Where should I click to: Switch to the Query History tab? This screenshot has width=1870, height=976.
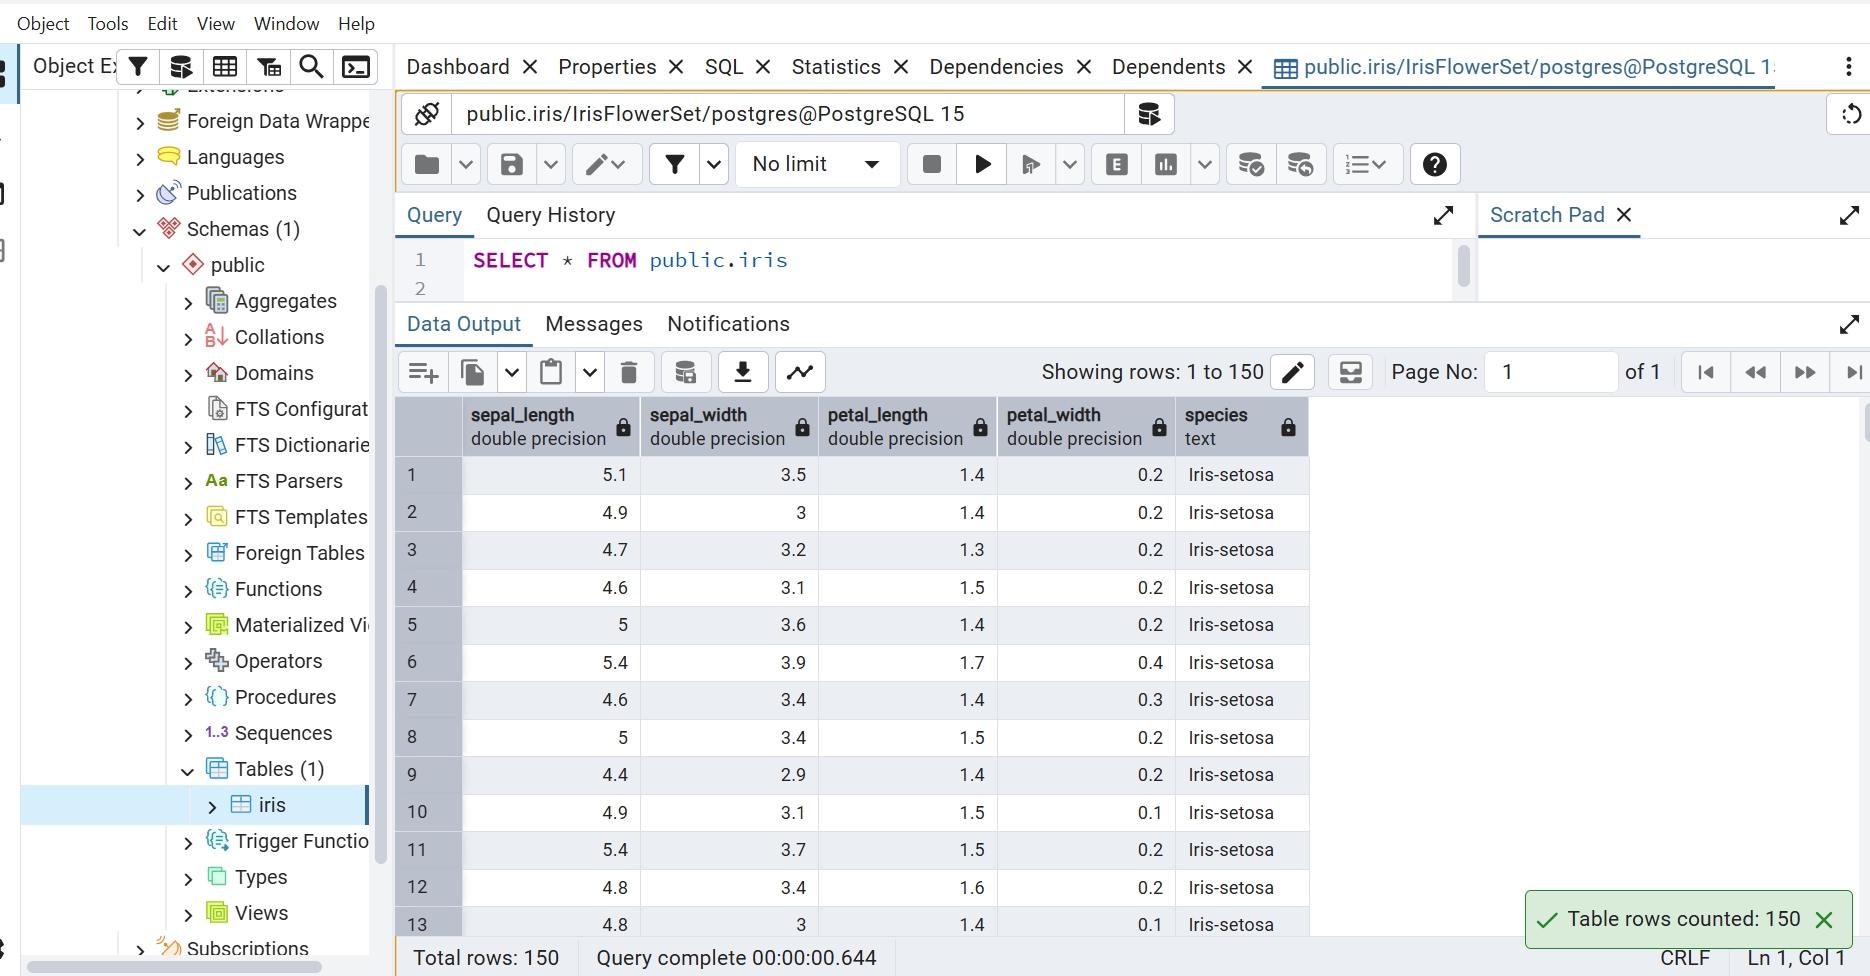point(551,215)
